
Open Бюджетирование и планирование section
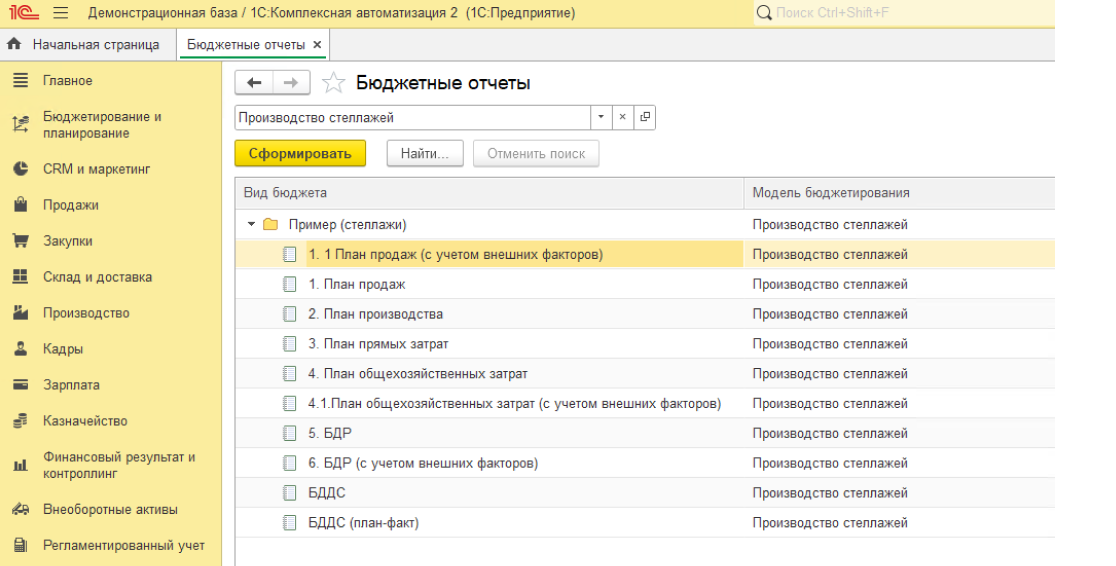click(x=102, y=125)
